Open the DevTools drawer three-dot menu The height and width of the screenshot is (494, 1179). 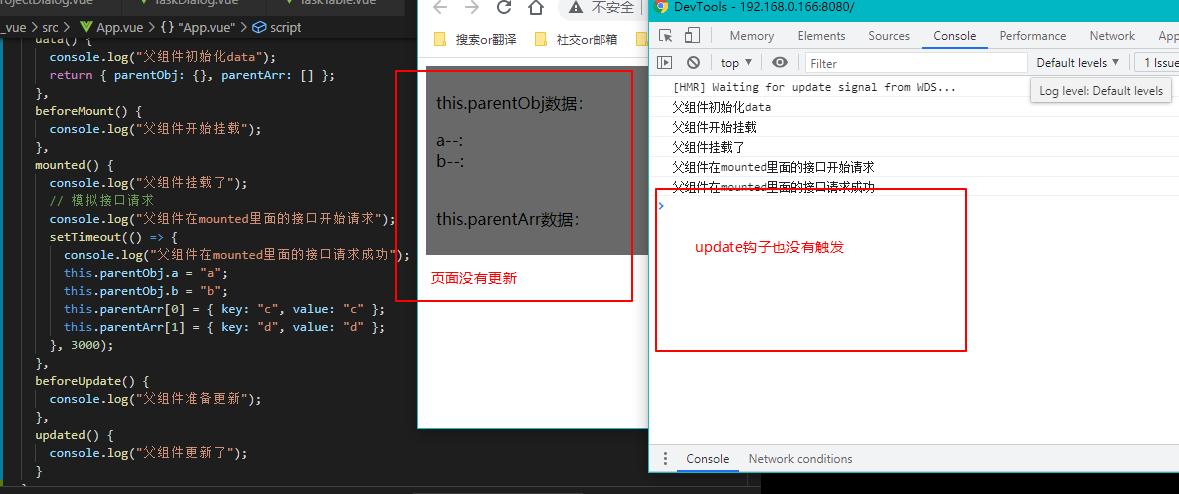[665, 459]
